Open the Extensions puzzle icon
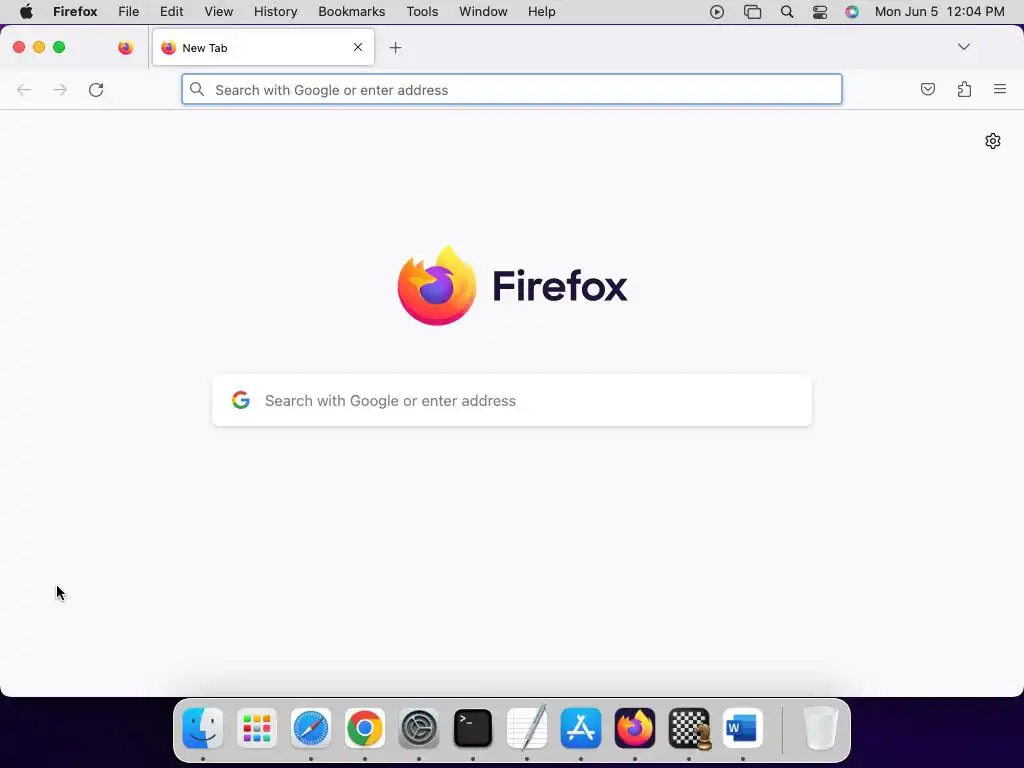1024x768 pixels. pyautogui.click(x=964, y=89)
